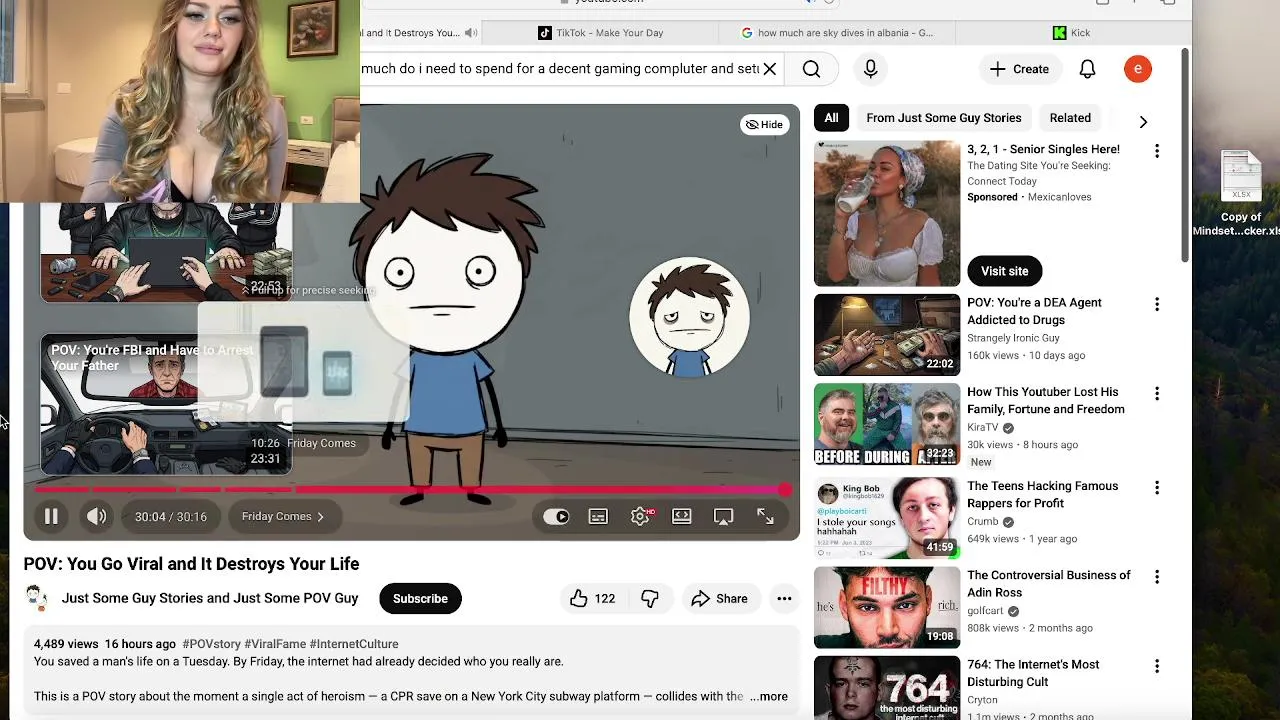Enter full screen mode
Screen dimensions: 1280x720
[x=765, y=516]
